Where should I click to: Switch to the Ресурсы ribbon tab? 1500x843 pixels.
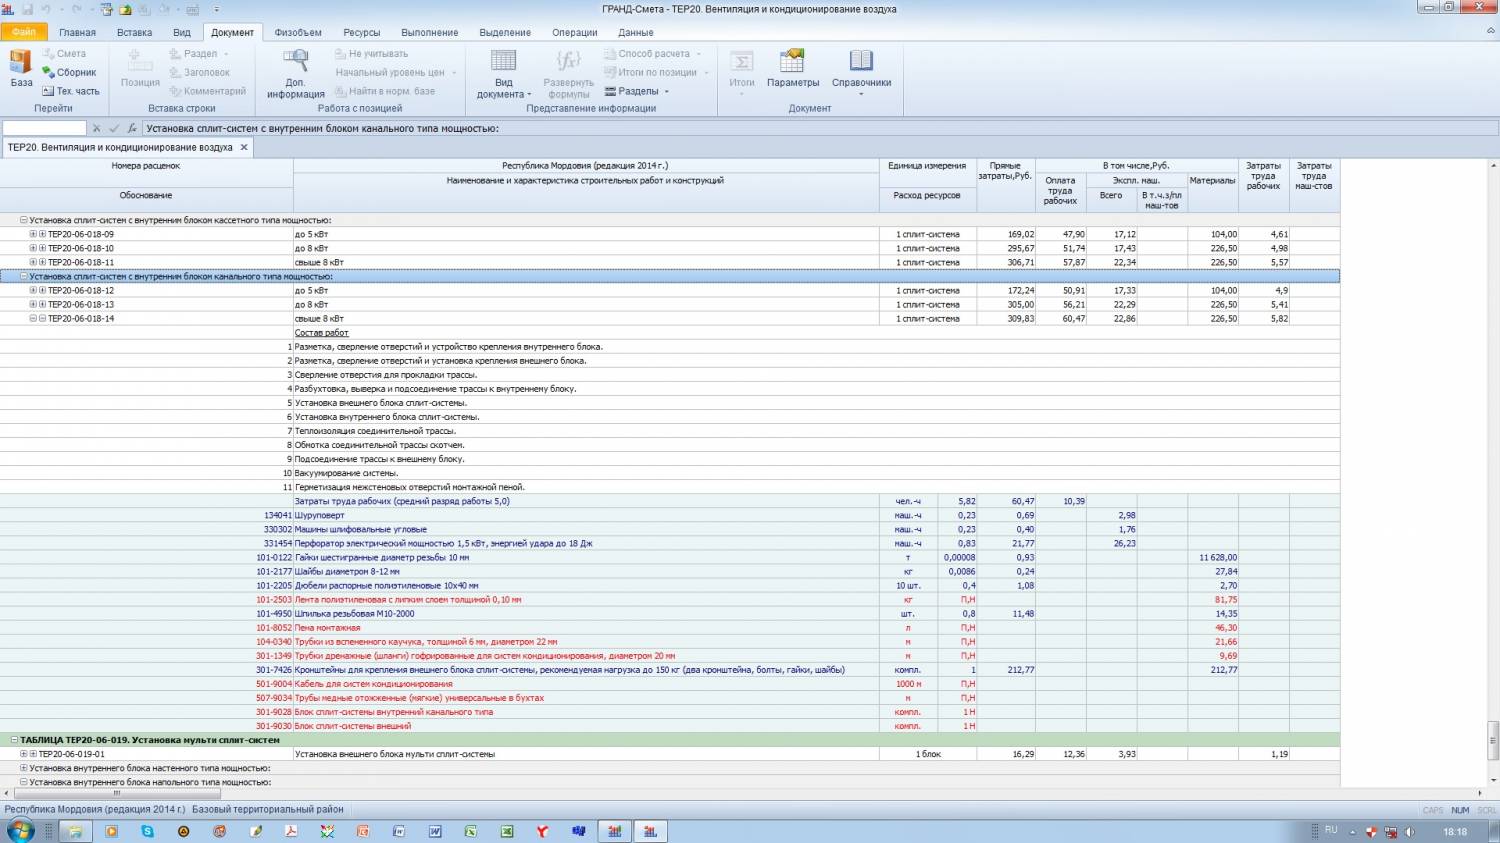(x=361, y=32)
